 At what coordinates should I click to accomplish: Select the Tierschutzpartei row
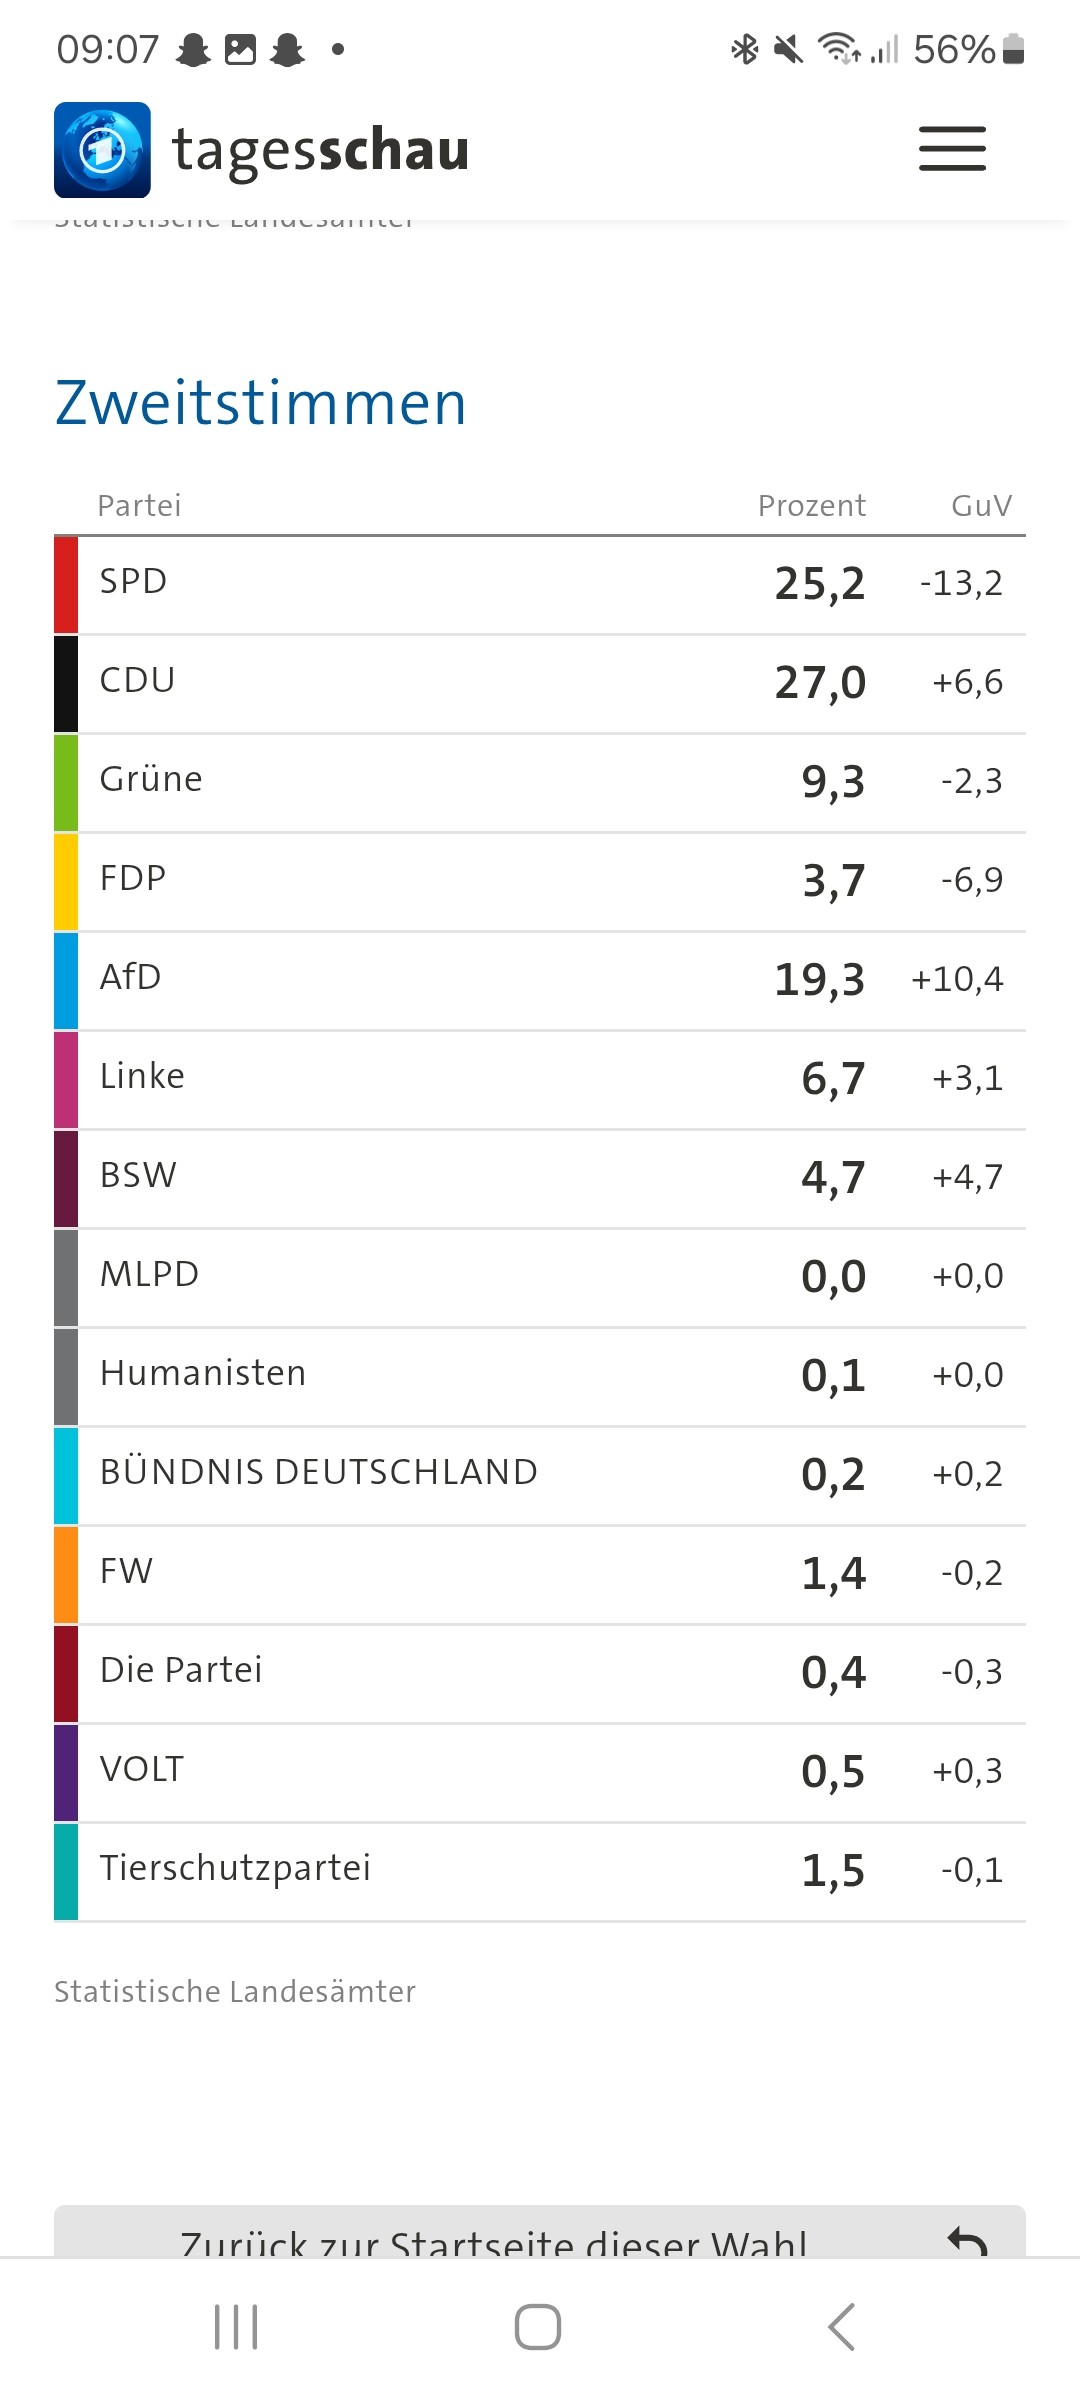click(x=540, y=1871)
